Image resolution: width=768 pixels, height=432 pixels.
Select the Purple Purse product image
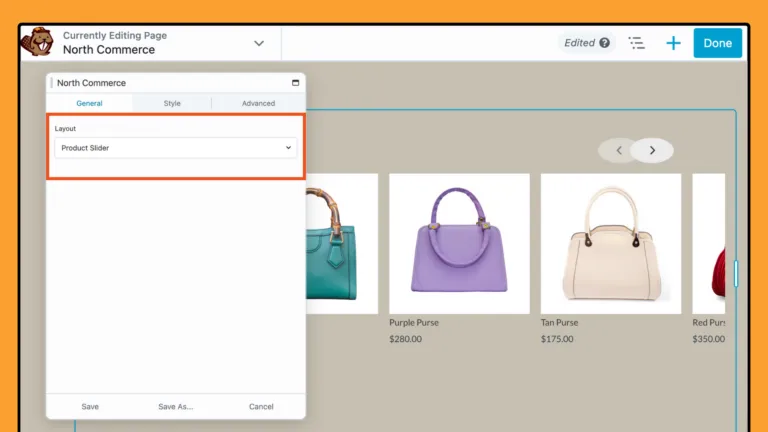click(x=459, y=243)
